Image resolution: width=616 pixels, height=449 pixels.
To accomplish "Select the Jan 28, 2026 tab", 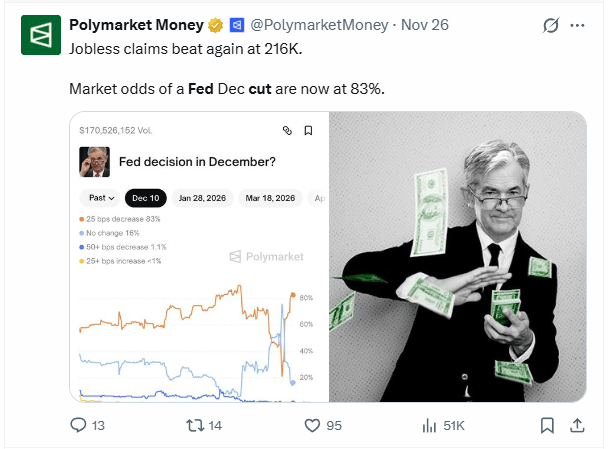I will (x=202, y=198).
